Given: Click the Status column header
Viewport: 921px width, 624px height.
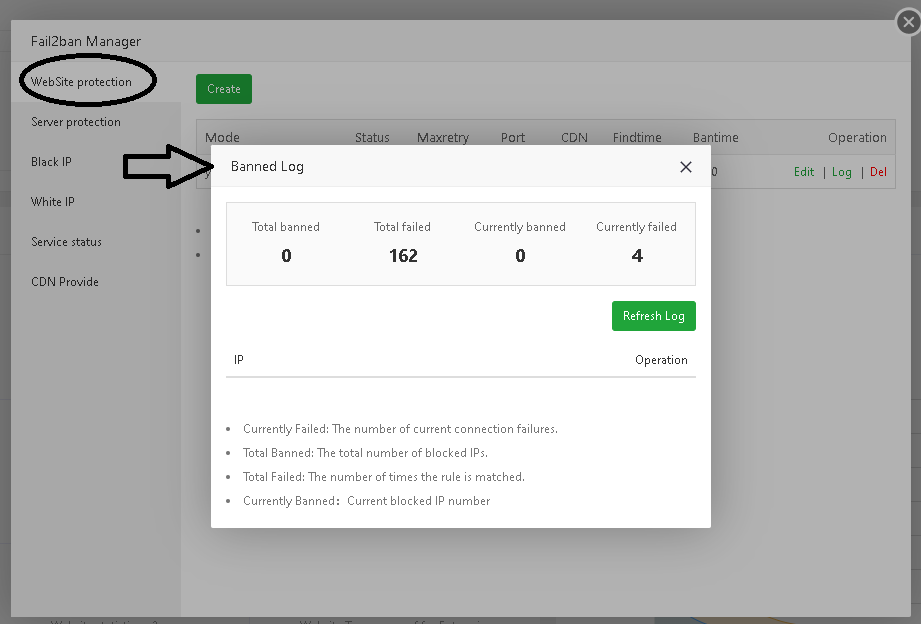Looking at the screenshot, I should 372,137.
